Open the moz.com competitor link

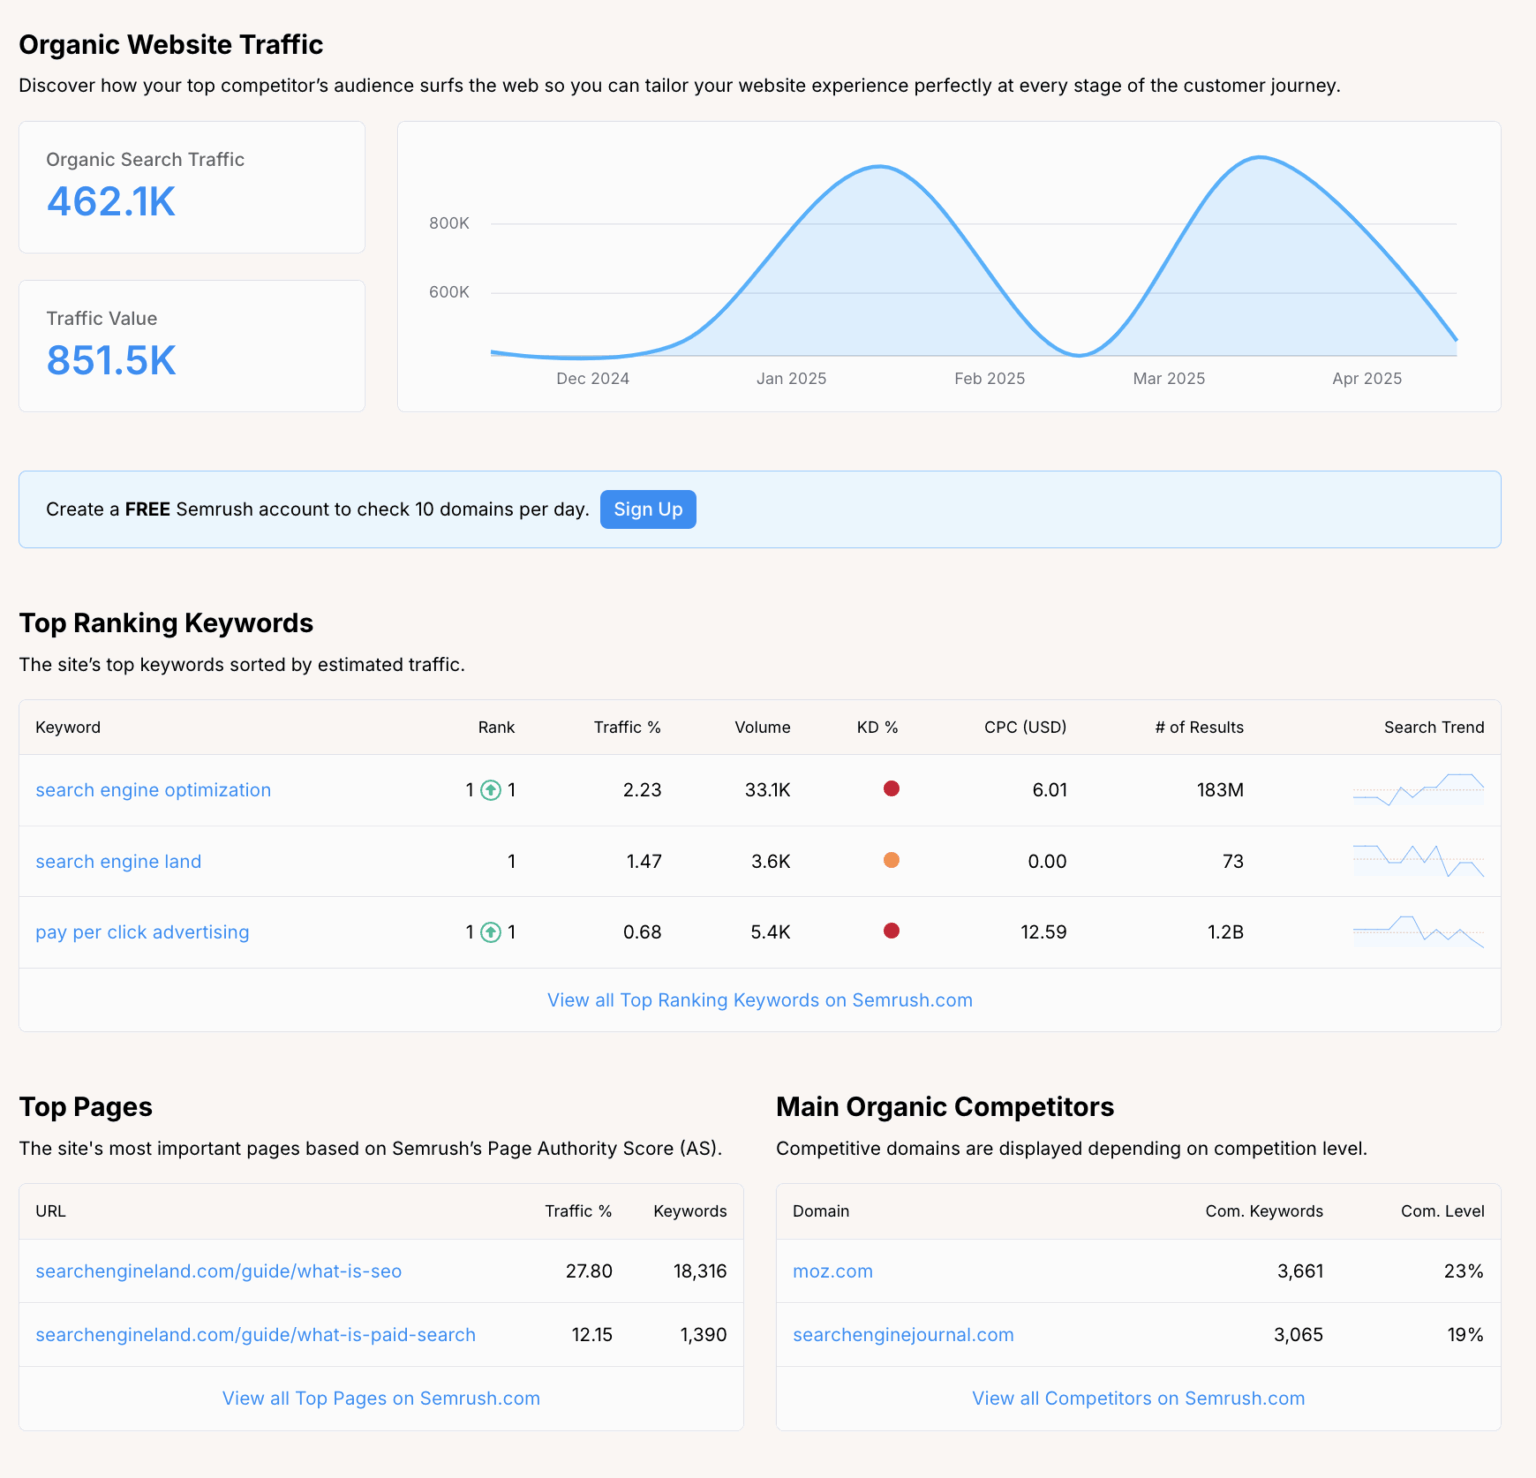tap(832, 1271)
